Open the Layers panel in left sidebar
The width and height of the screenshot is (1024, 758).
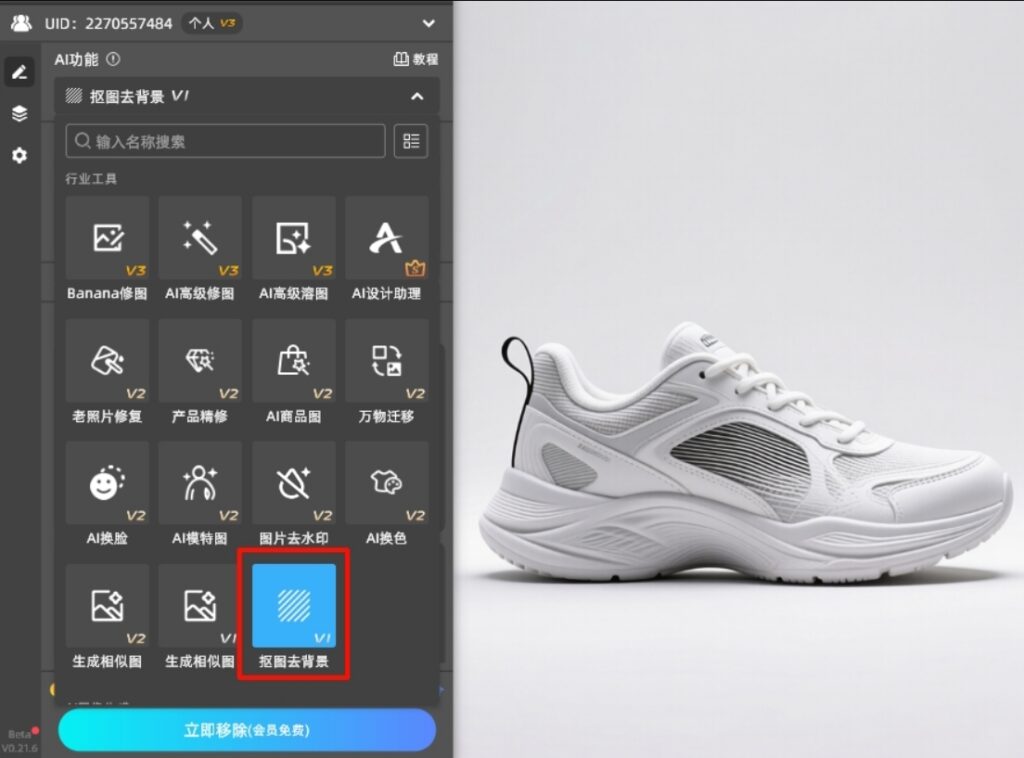[x=19, y=113]
